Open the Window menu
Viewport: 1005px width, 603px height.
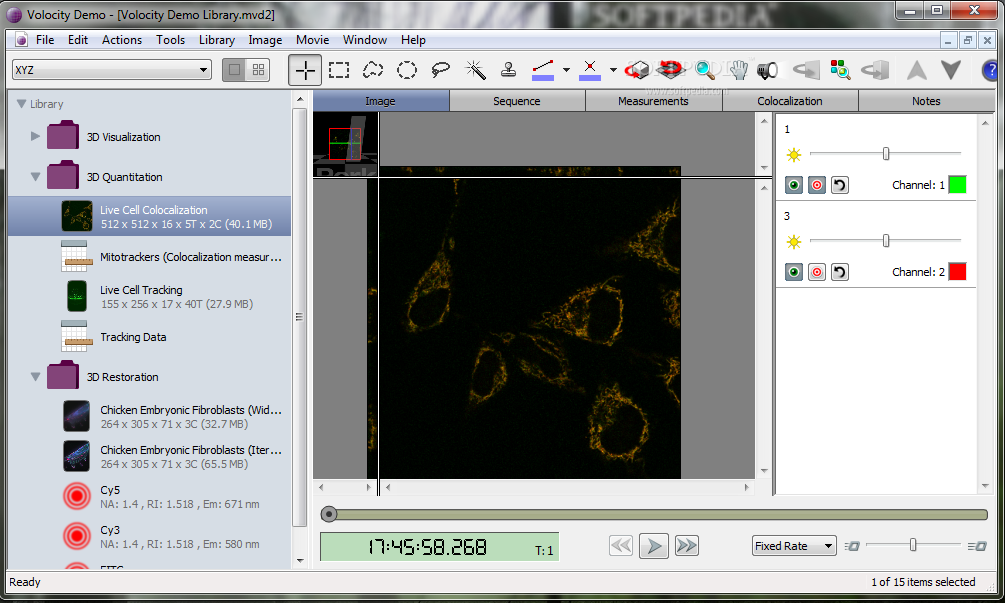365,40
